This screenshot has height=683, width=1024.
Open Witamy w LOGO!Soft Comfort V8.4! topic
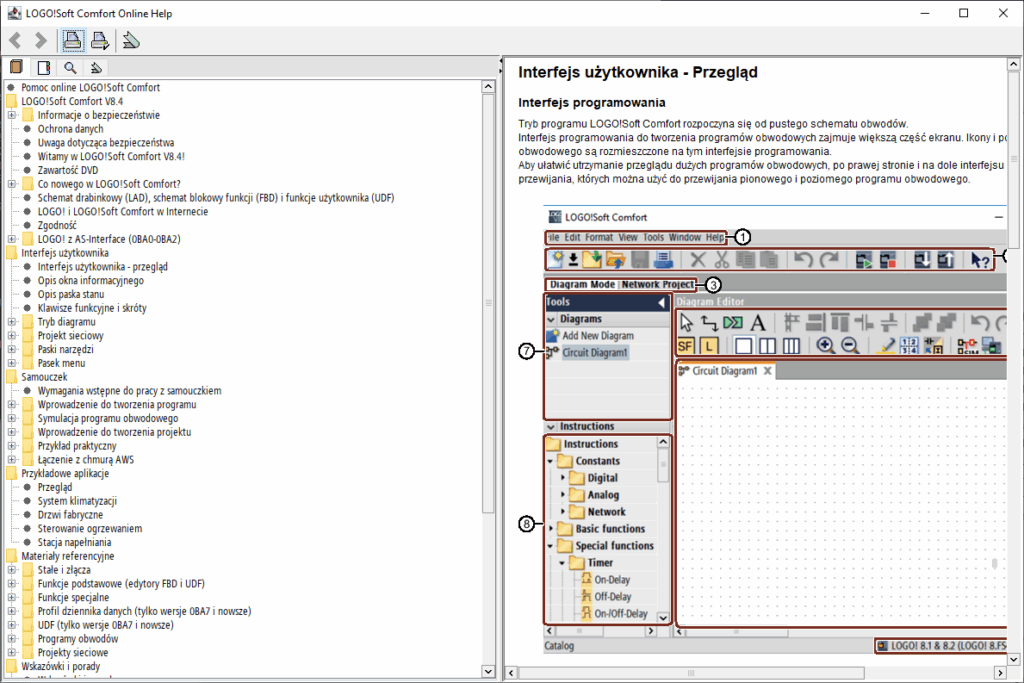coord(111,156)
